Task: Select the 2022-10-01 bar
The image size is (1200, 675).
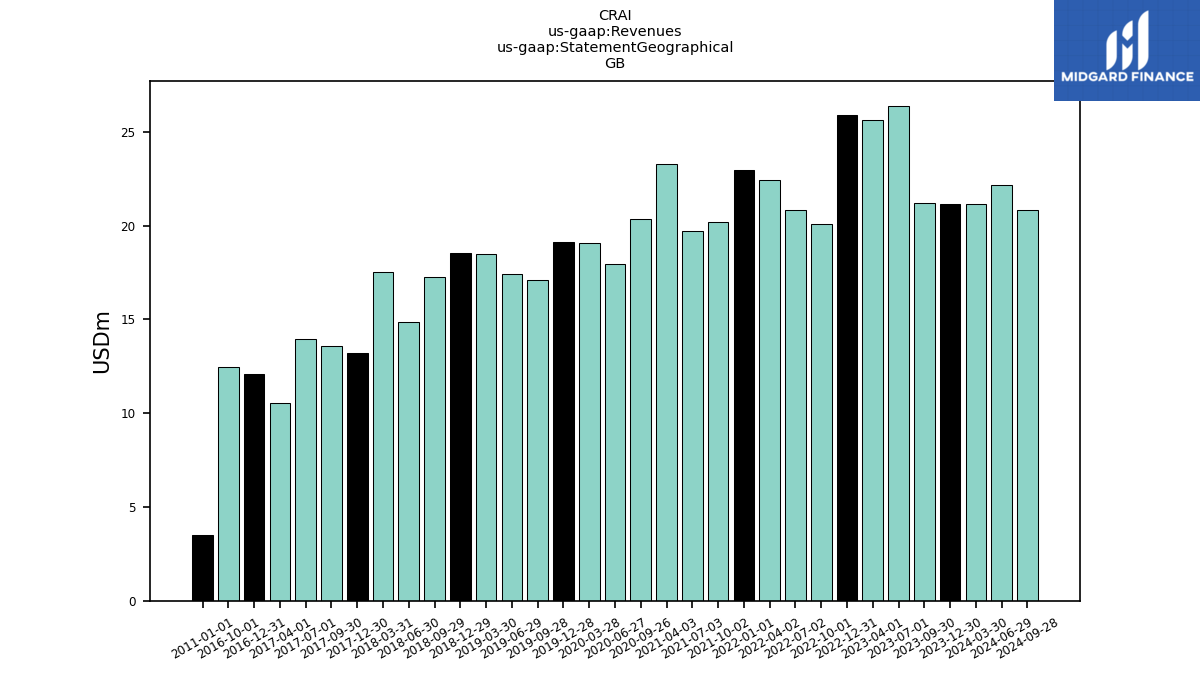Action: pyautogui.click(x=821, y=413)
